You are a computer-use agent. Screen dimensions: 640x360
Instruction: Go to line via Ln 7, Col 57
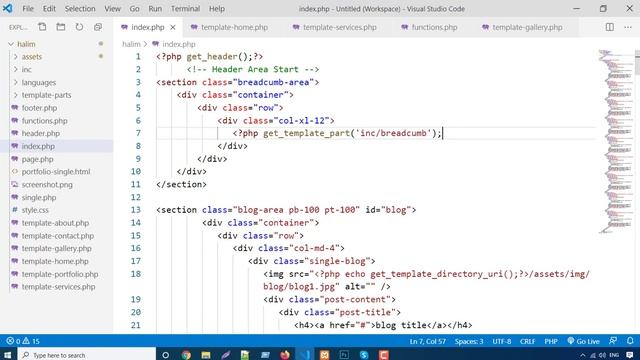click(x=428, y=341)
